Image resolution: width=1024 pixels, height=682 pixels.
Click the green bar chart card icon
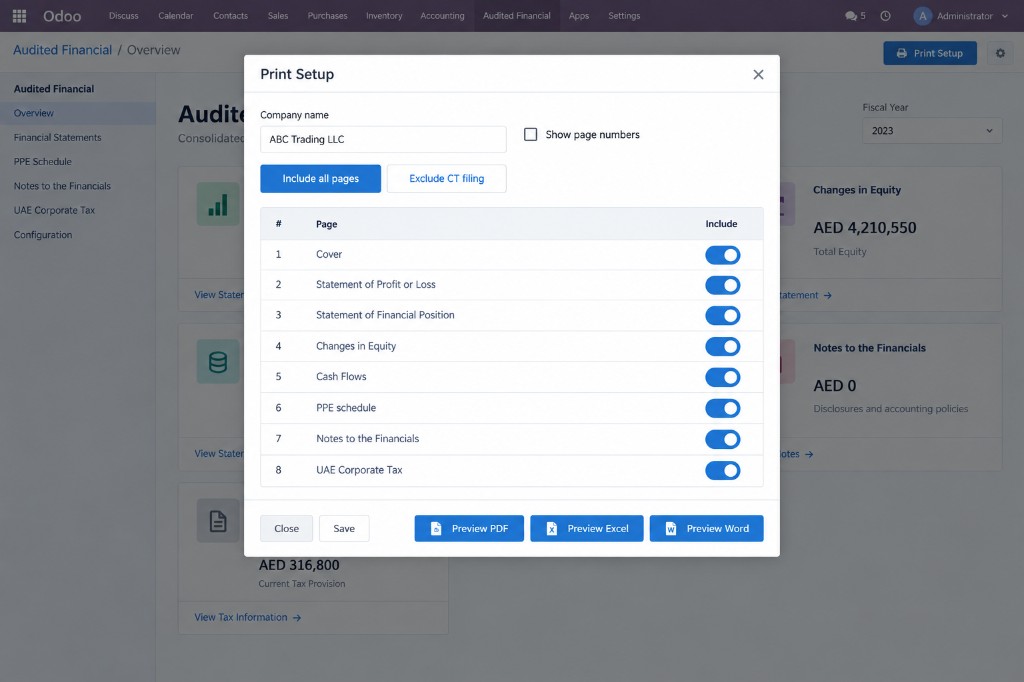(x=218, y=204)
